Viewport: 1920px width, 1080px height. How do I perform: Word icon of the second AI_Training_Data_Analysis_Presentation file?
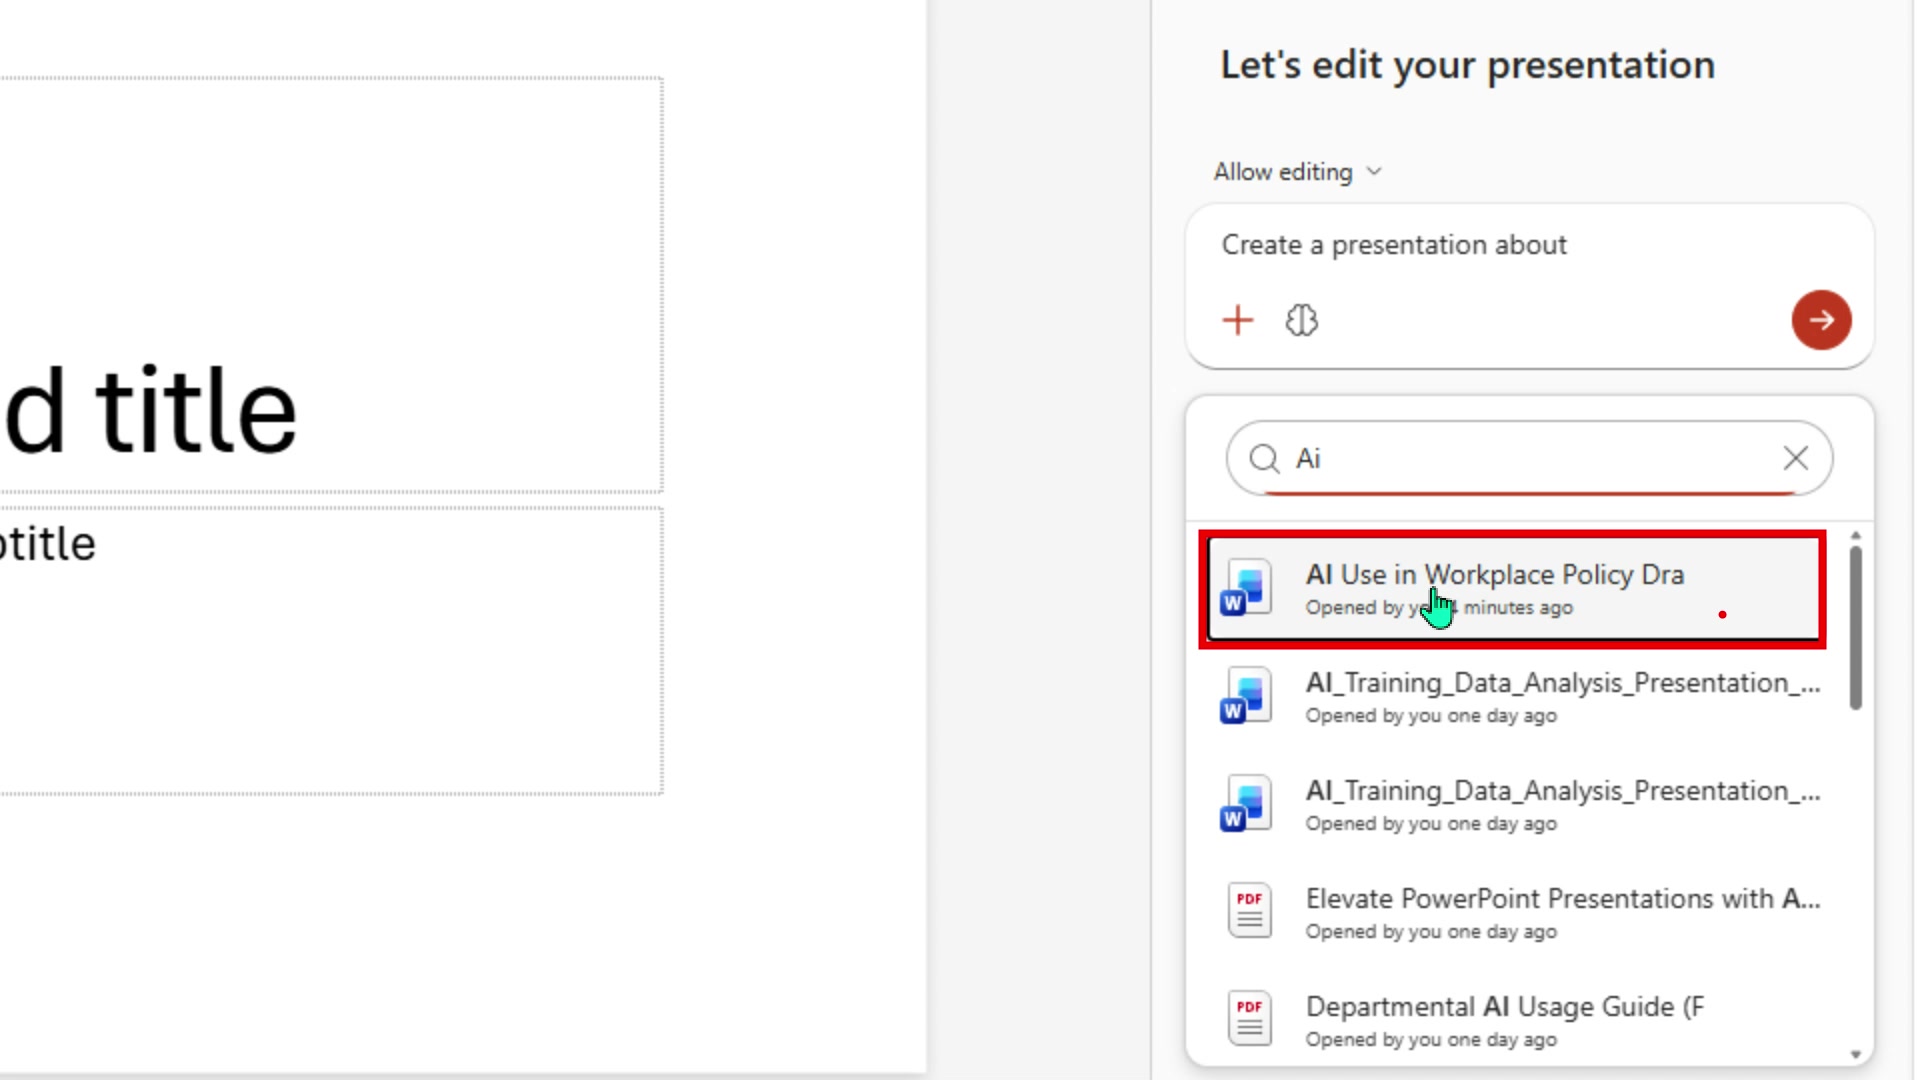[1246, 804]
